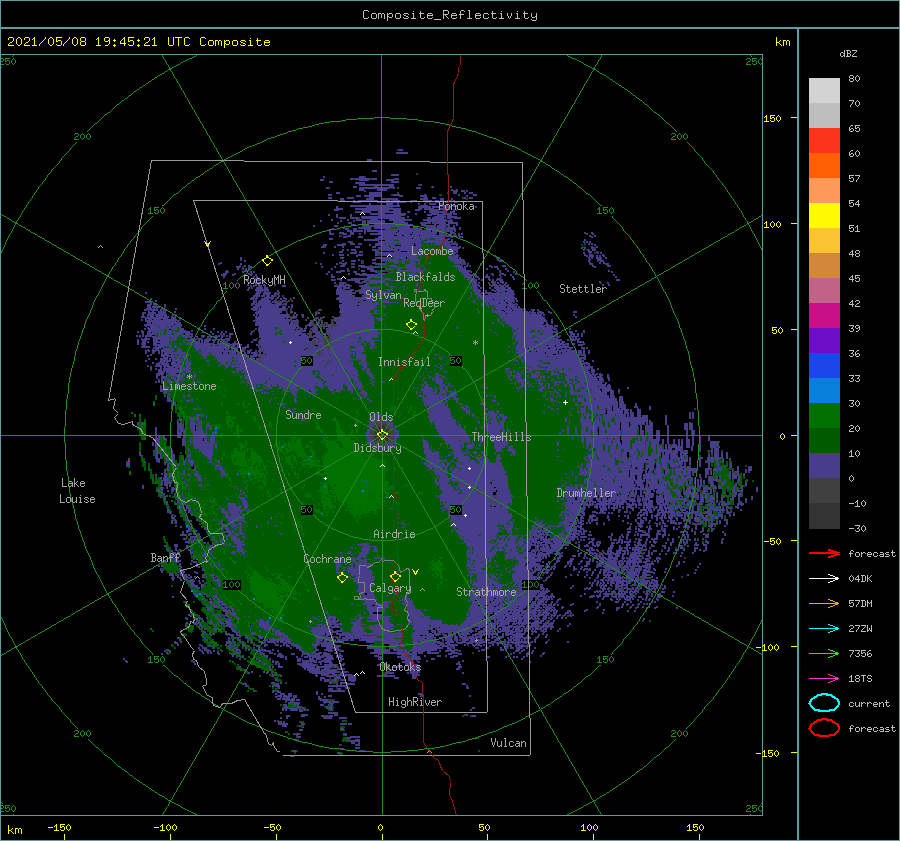Click the Ponoka city label
The image size is (900, 841).
click(457, 206)
